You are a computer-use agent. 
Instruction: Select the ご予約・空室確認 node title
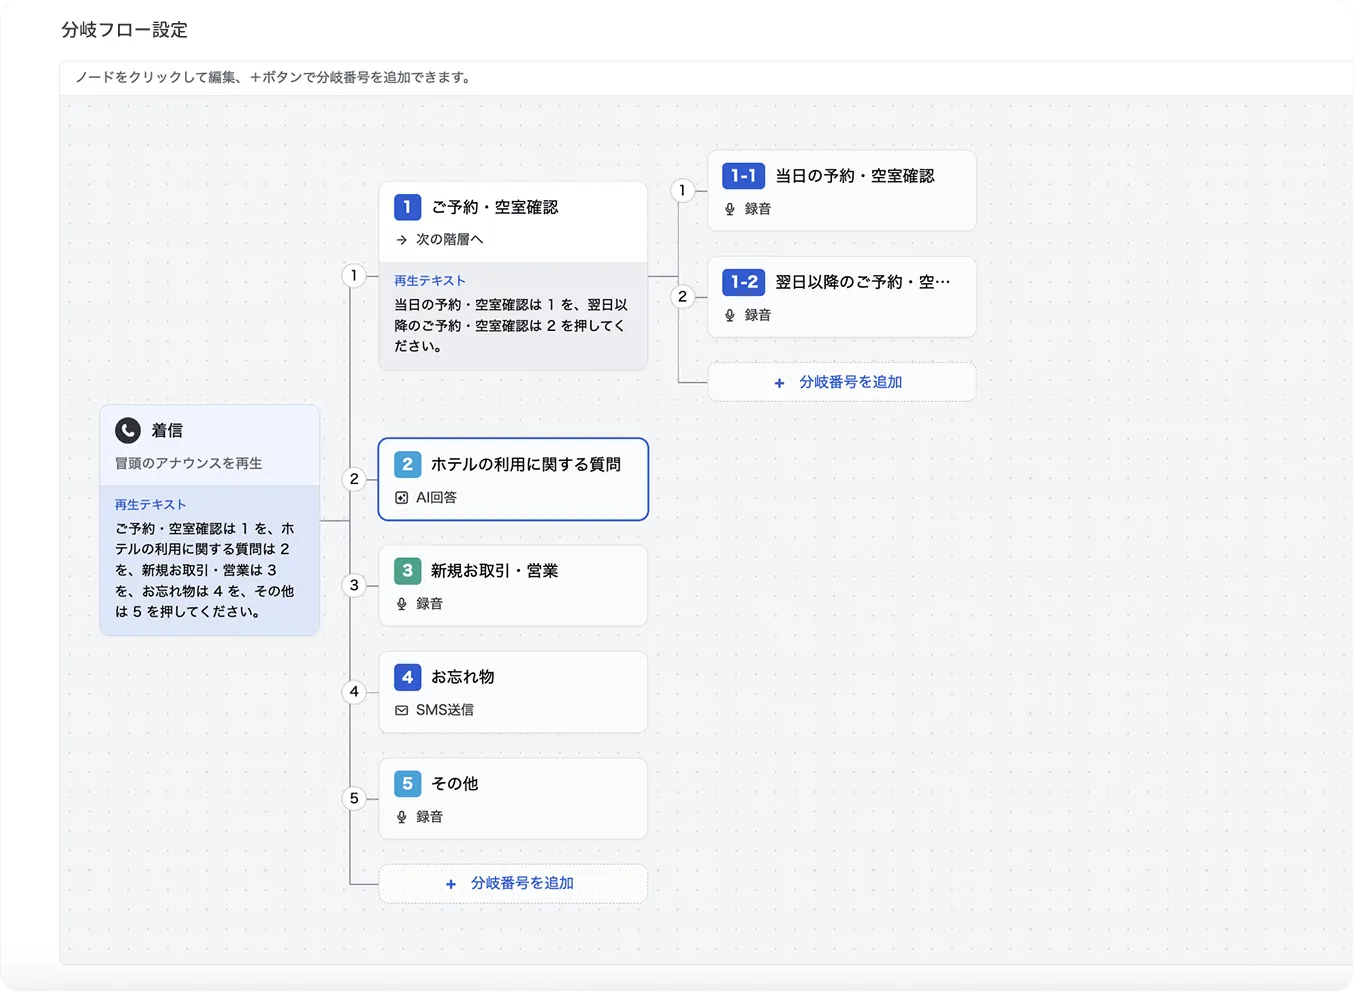[x=495, y=207]
